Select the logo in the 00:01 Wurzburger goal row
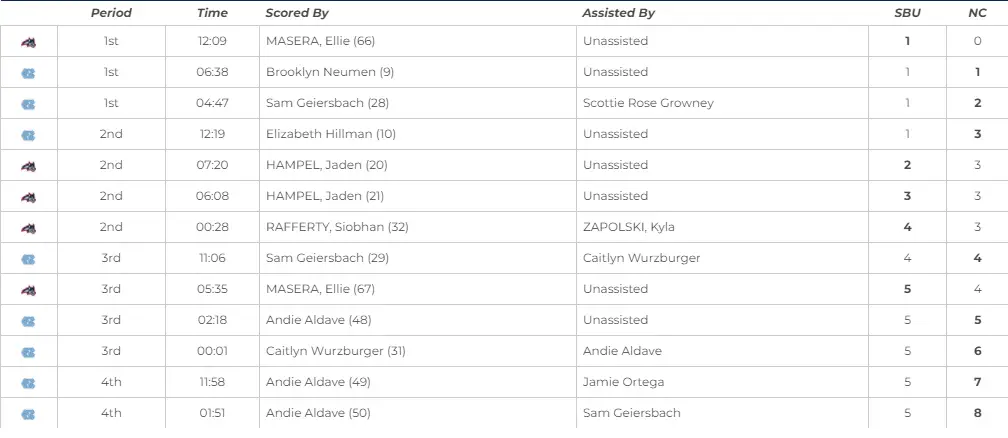This screenshot has height=438, width=1008. [29, 352]
